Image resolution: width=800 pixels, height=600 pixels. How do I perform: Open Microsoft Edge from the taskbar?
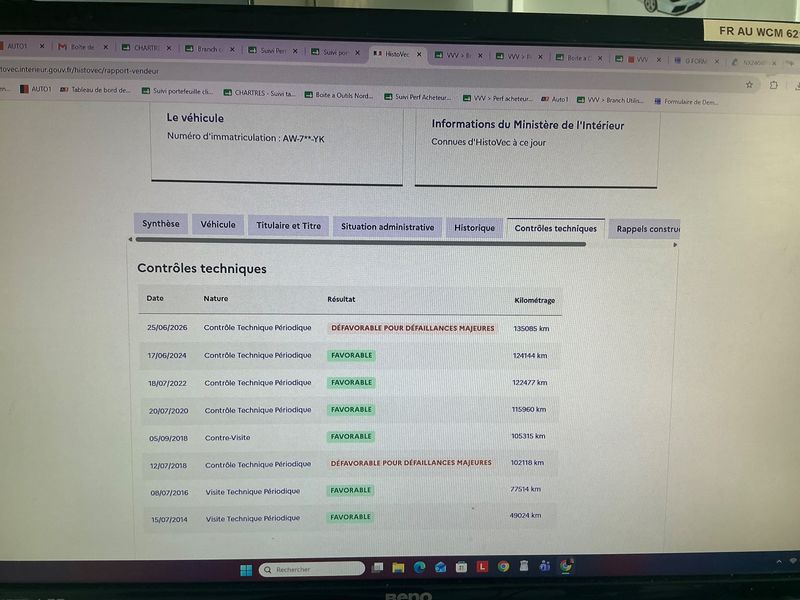point(419,567)
